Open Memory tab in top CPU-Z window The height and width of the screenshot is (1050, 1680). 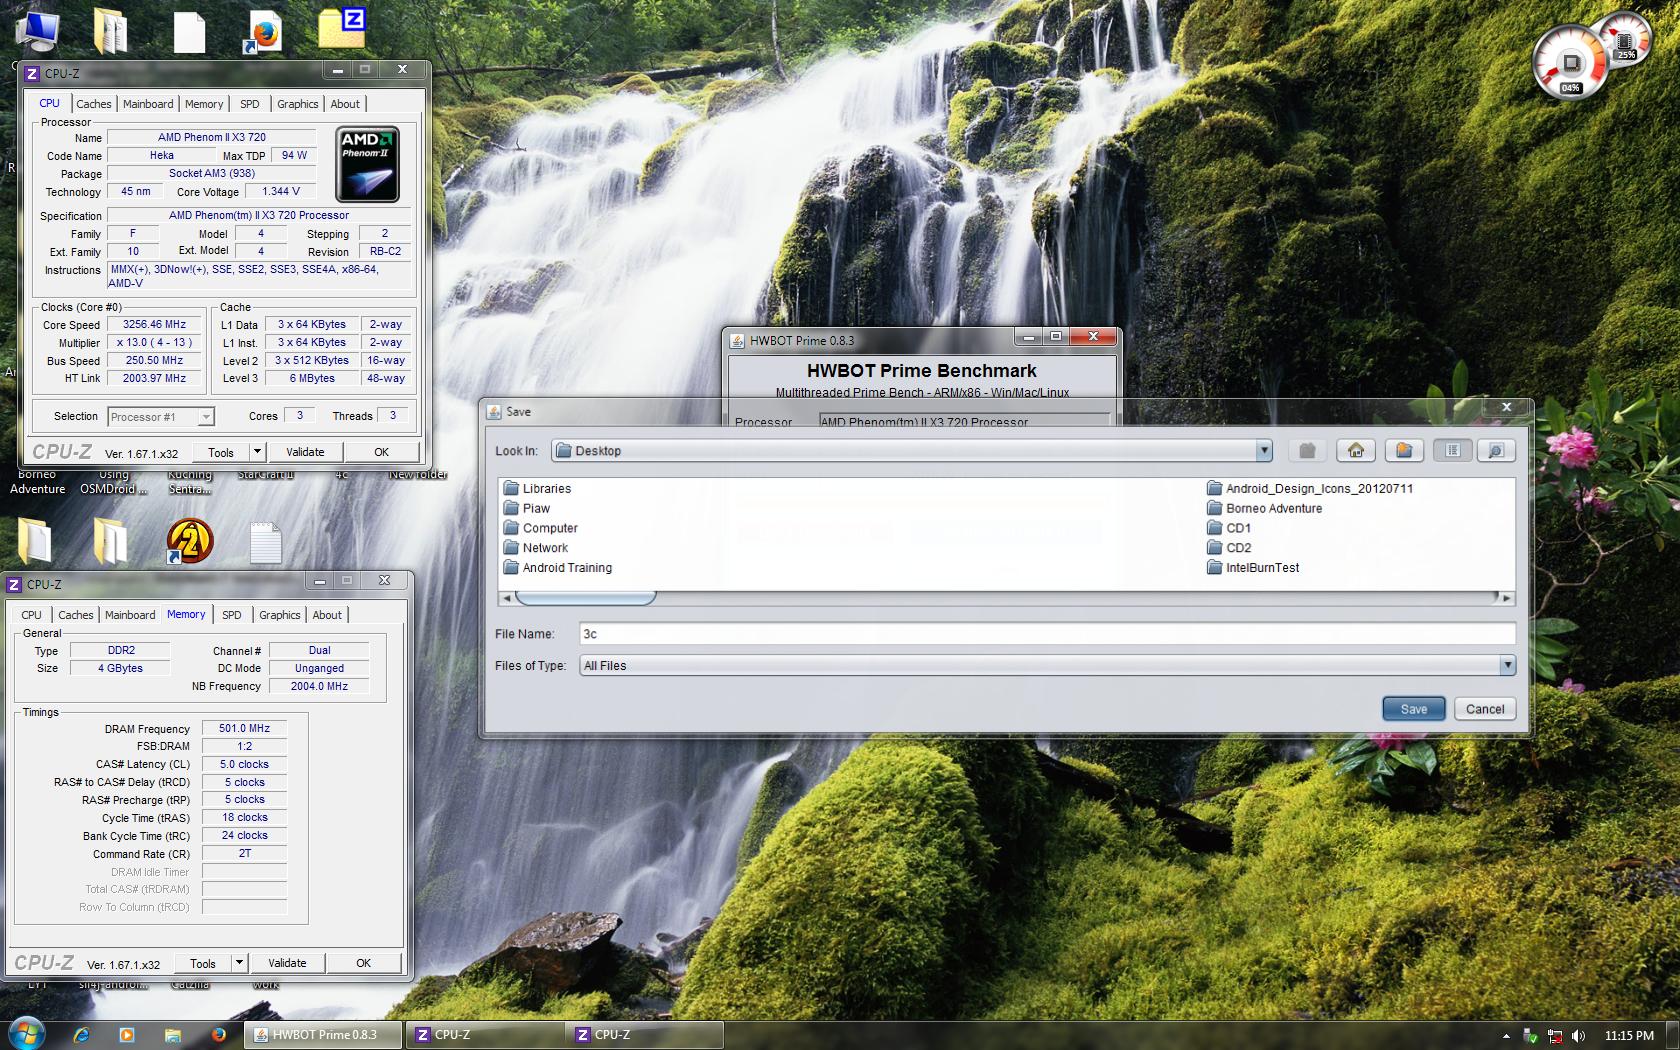(204, 104)
